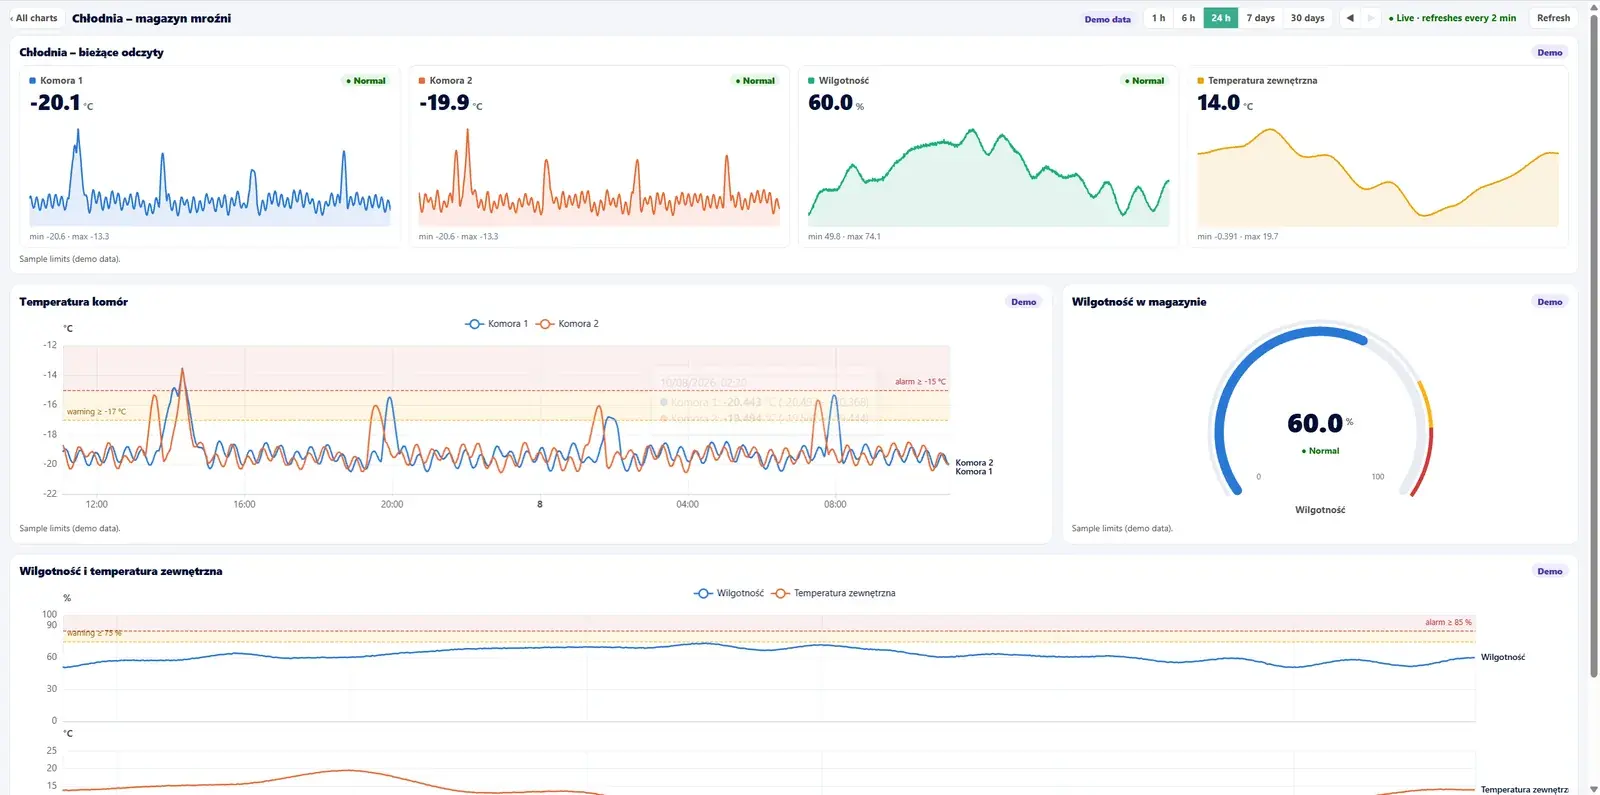Click the Temperatura komór panel title

[73, 302]
